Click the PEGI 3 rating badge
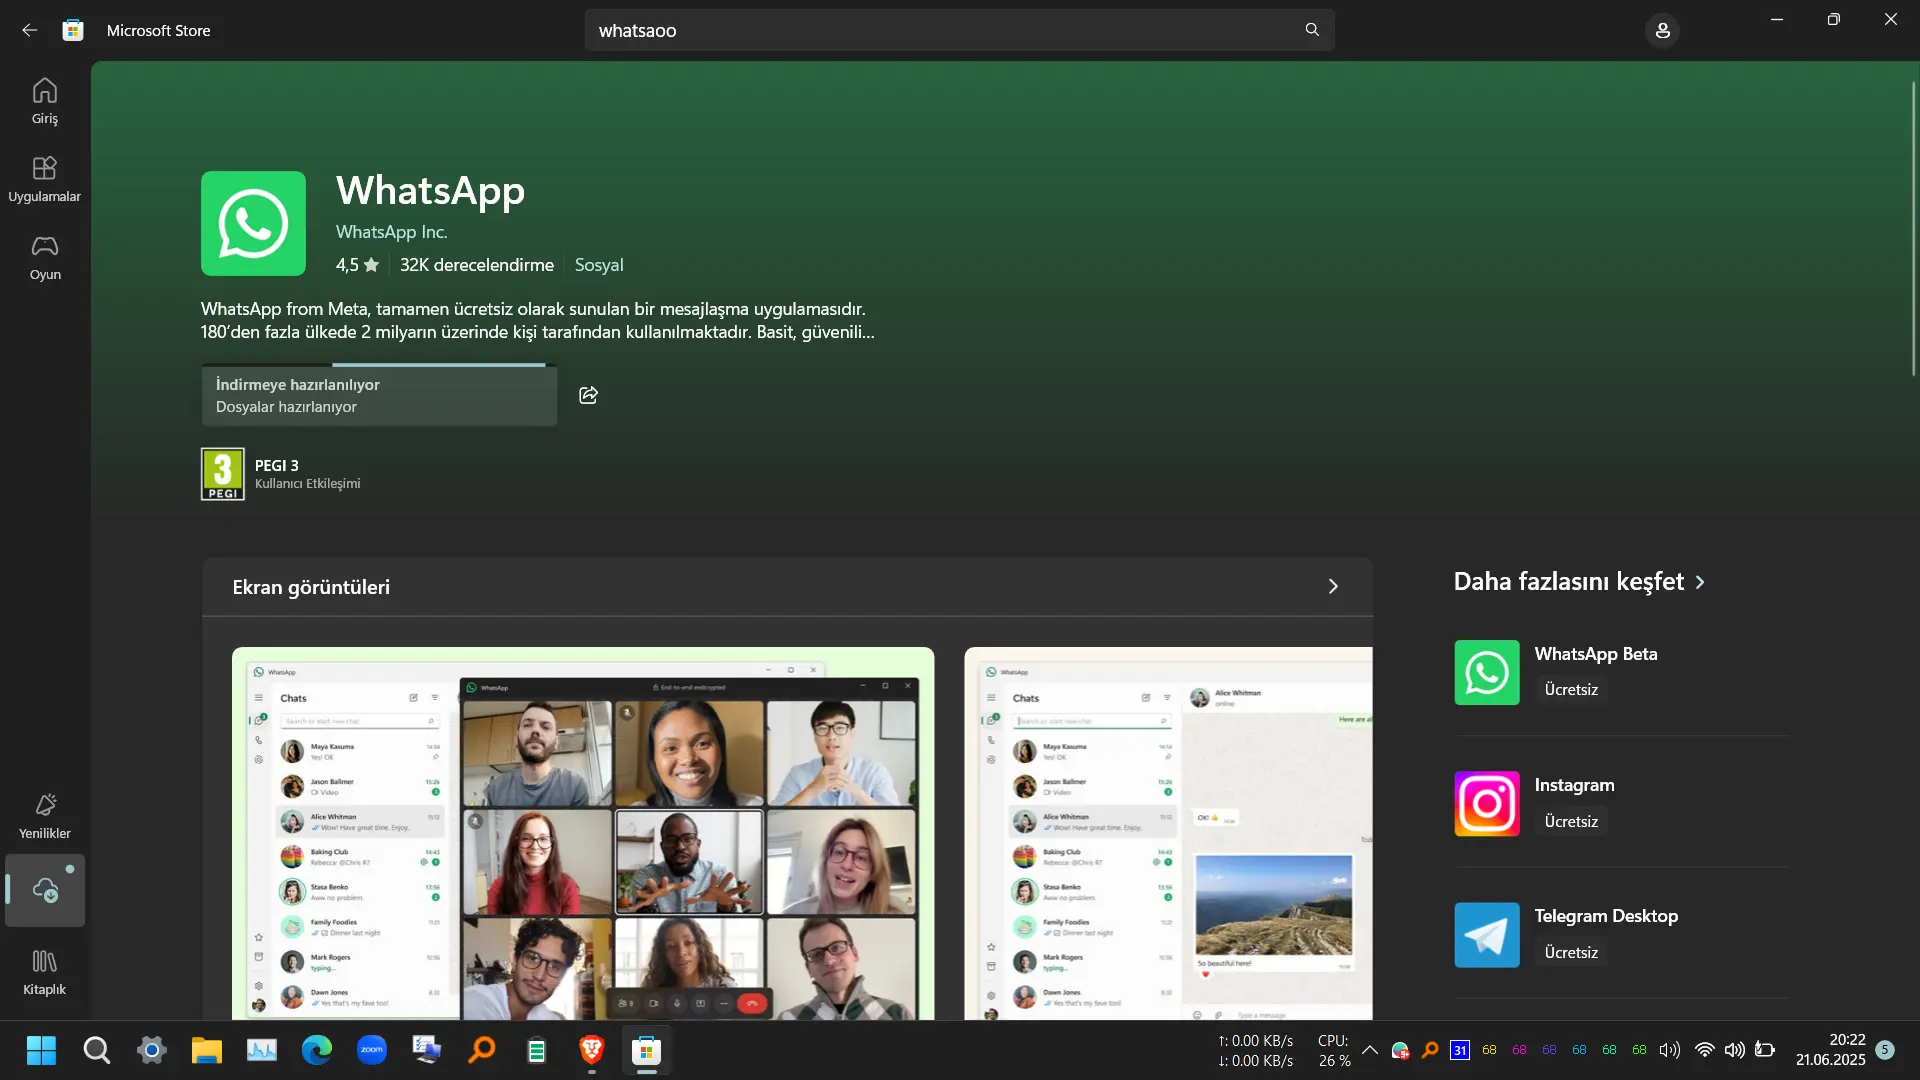 (222, 474)
